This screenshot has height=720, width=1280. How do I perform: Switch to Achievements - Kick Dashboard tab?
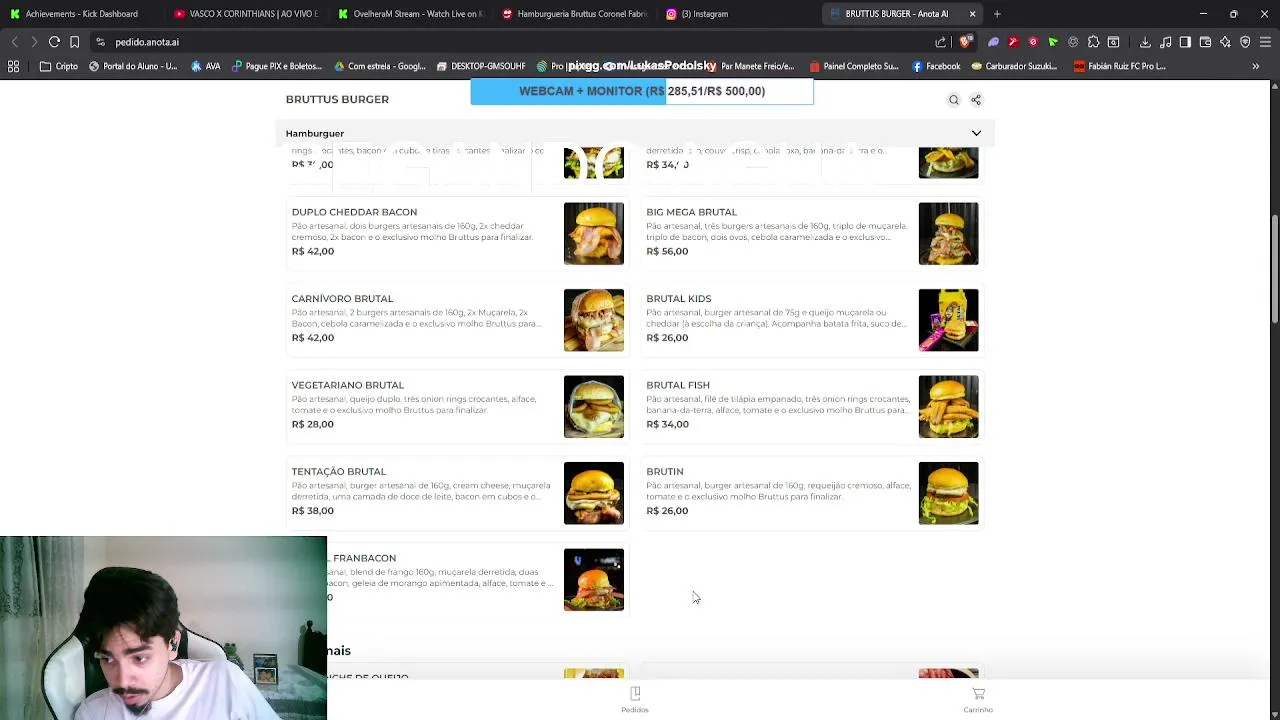click(x=80, y=14)
